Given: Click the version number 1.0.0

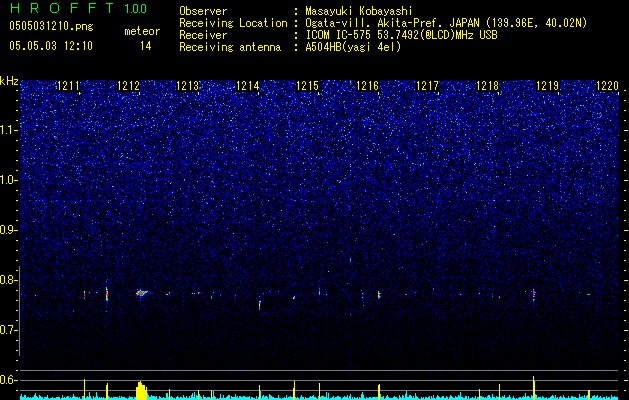Looking at the screenshot, I should pos(135,9).
